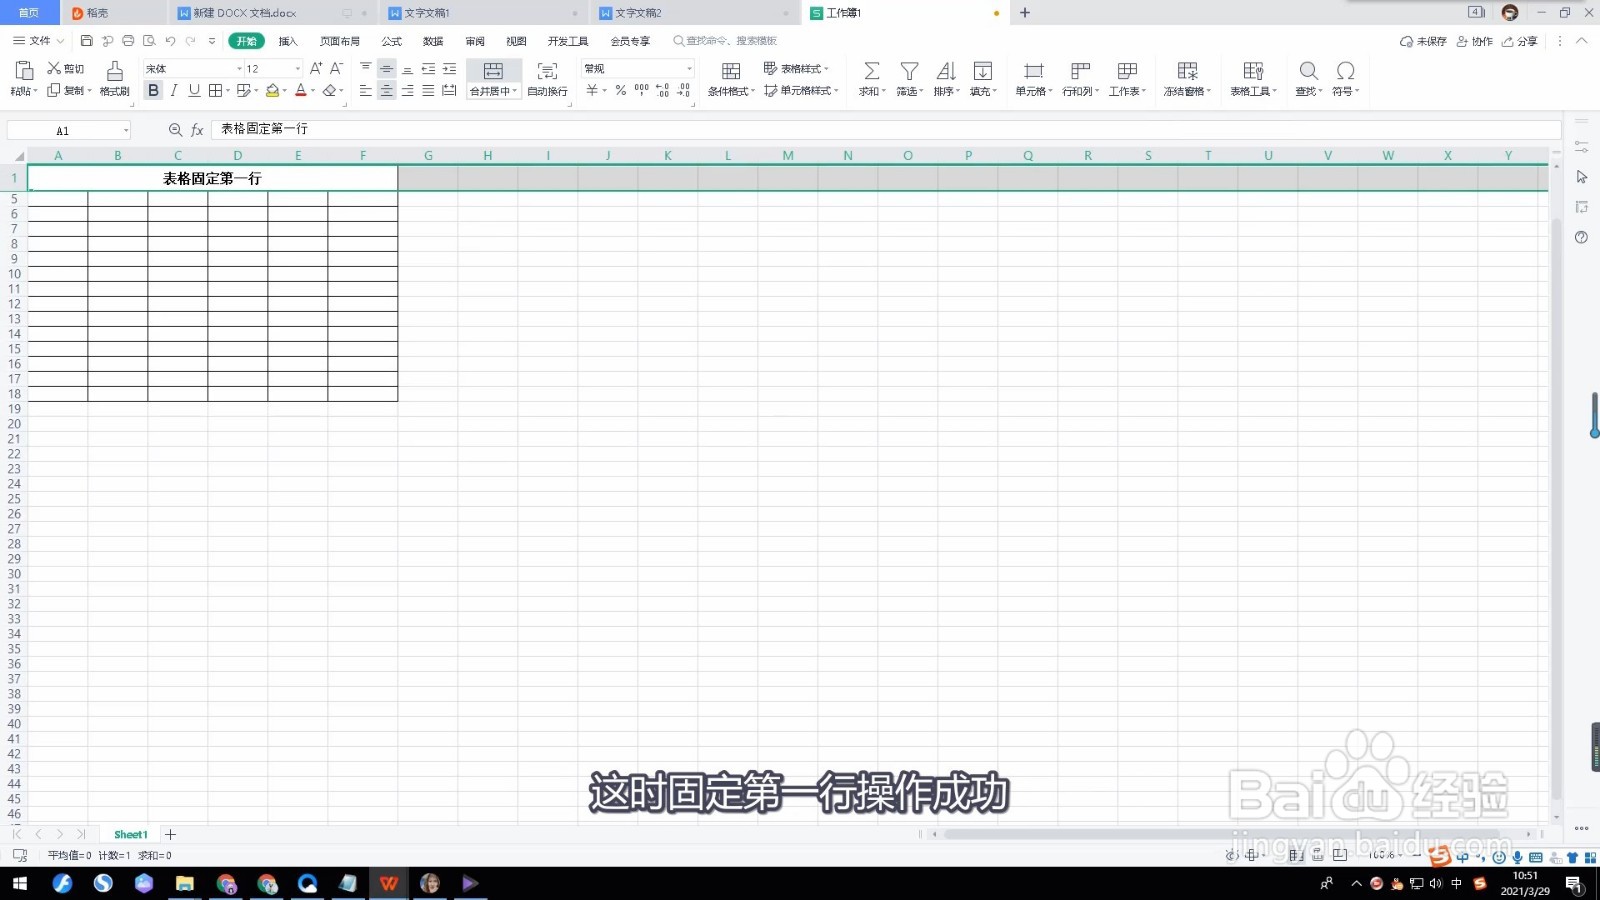This screenshot has width=1600, height=900.
Task: Click the Freeze Panes (冻结窗格) icon
Action: pos(1187,71)
